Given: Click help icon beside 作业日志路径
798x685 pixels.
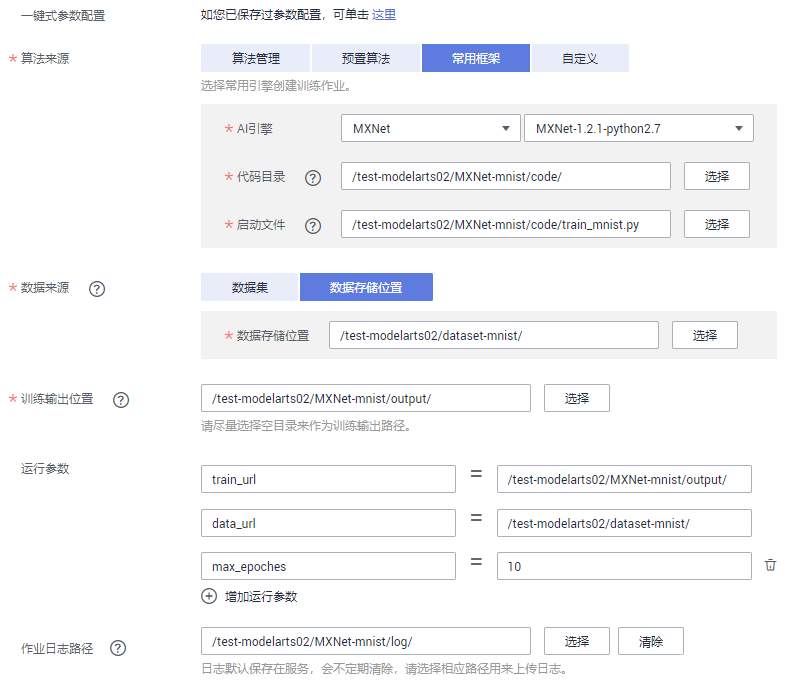Looking at the screenshot, I should 118,648.
